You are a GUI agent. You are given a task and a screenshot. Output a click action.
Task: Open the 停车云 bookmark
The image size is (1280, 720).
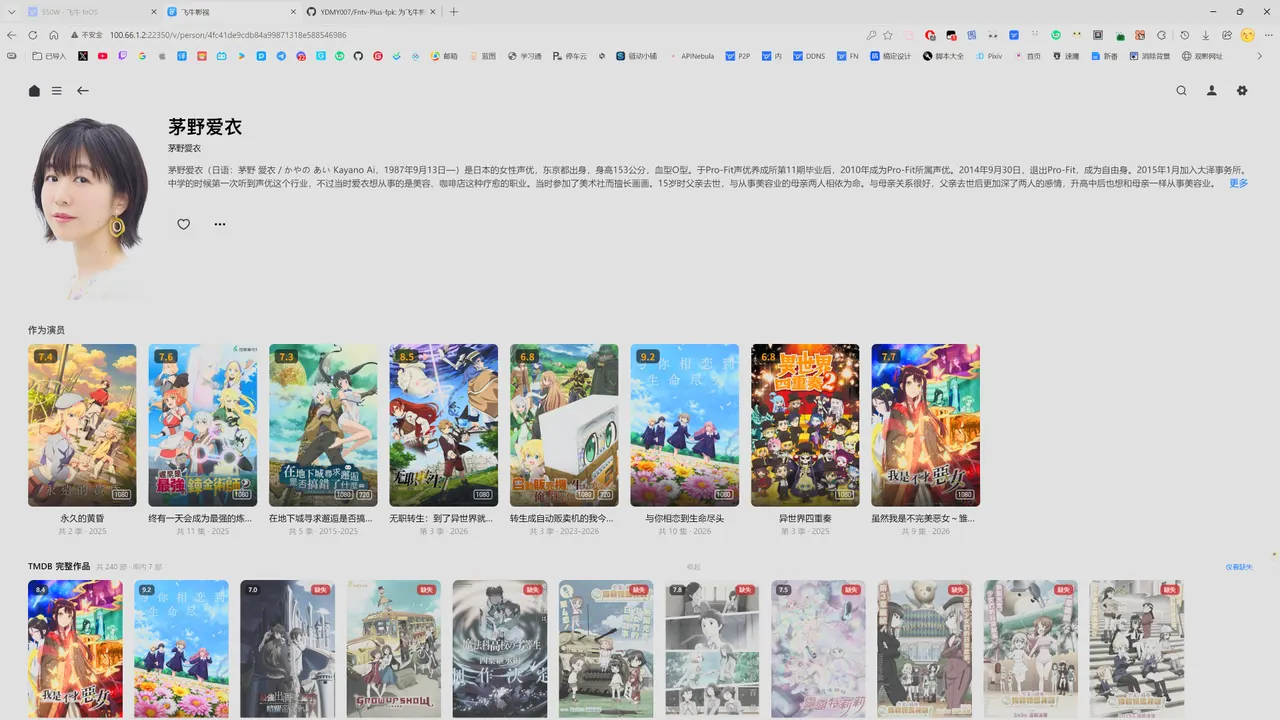pos(570,56)
